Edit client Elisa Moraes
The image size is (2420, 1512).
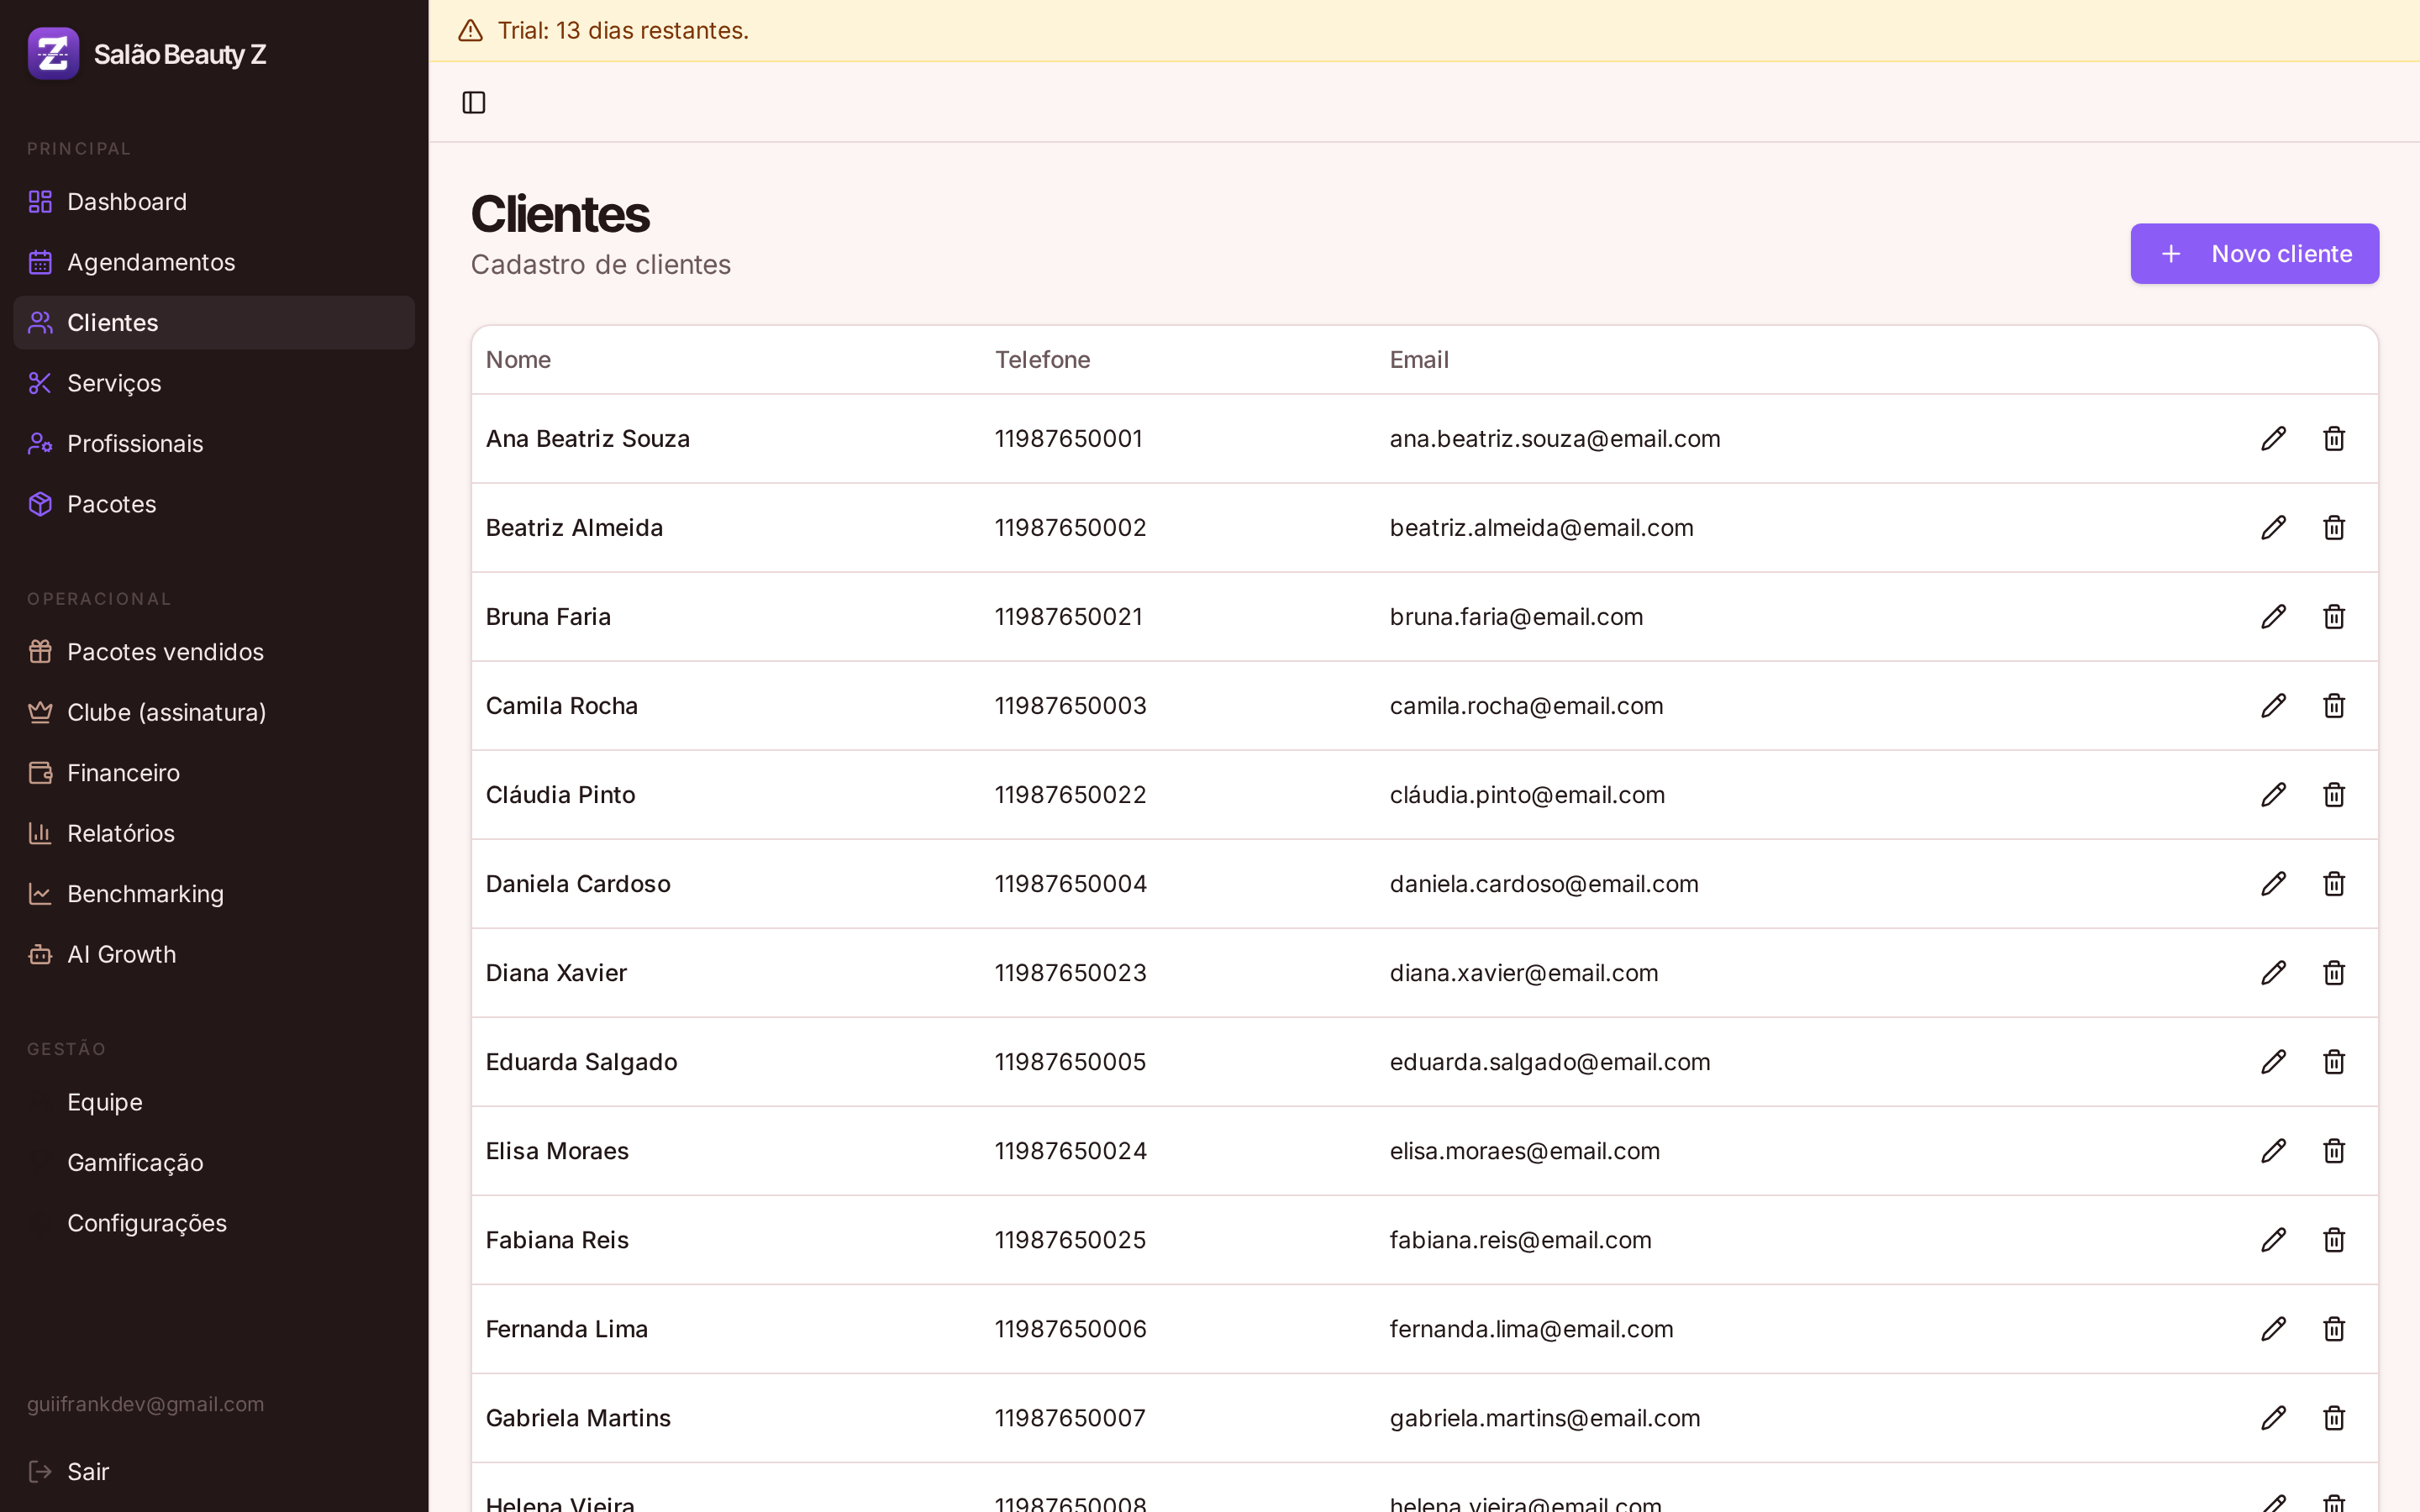(2273, 1150)
